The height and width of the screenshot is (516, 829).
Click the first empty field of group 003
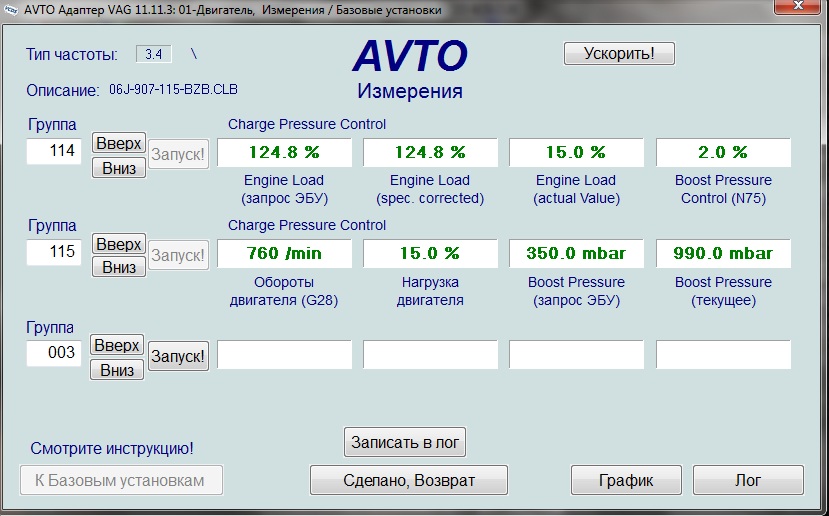[285, 355]
